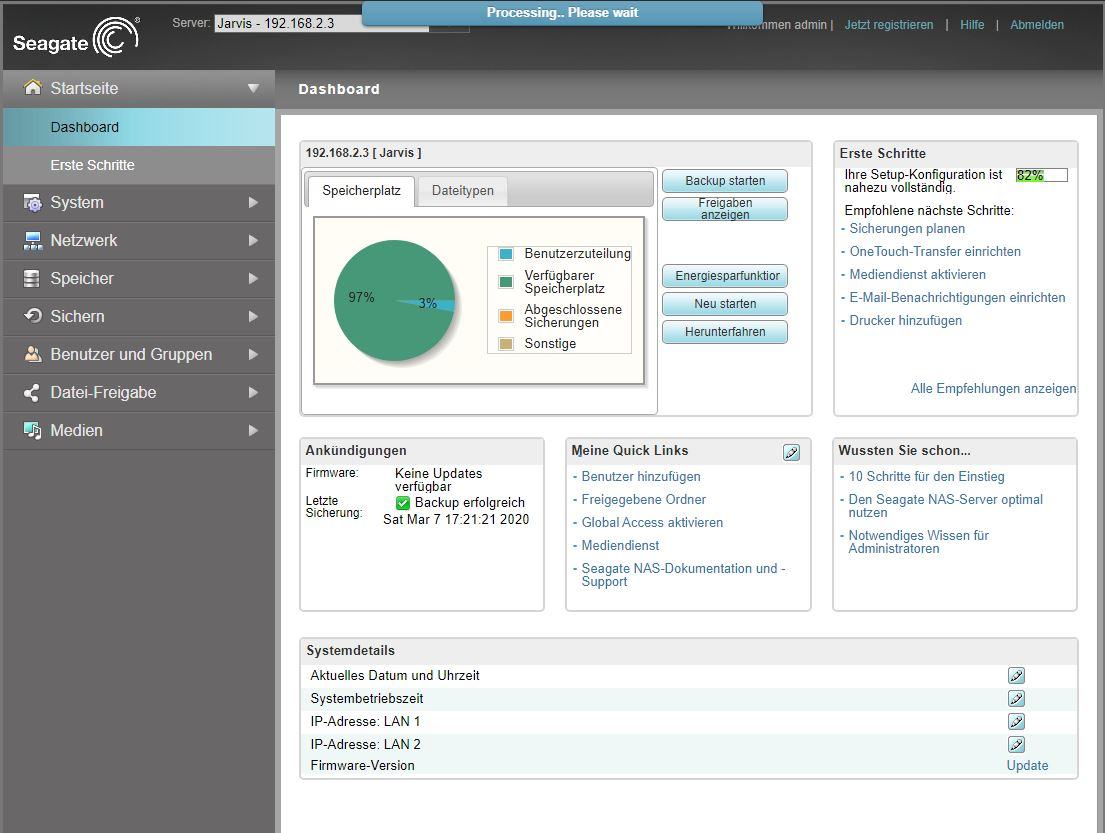The width and height of the screenshot is (1105, 833).
Task: Edit IP-Adresse LAN 2 via pencil icon
Action: click(1016, 744)
